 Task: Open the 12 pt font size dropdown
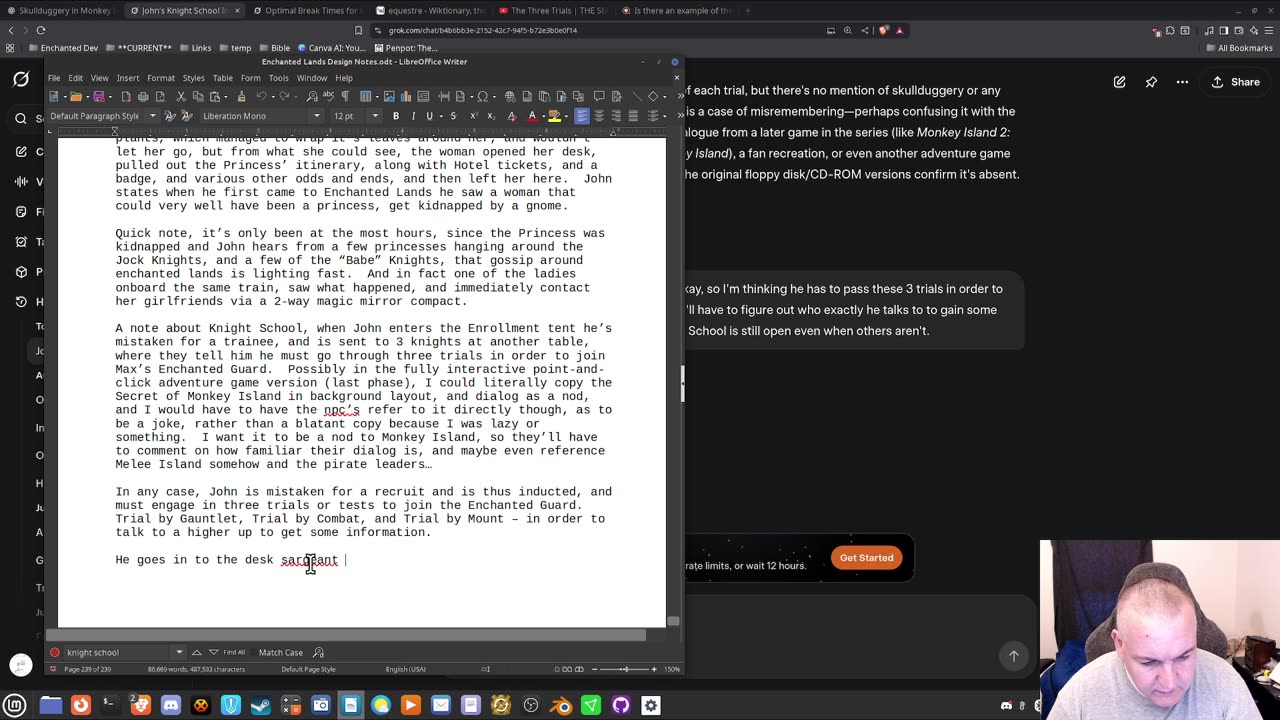click(x=375, y=116)
